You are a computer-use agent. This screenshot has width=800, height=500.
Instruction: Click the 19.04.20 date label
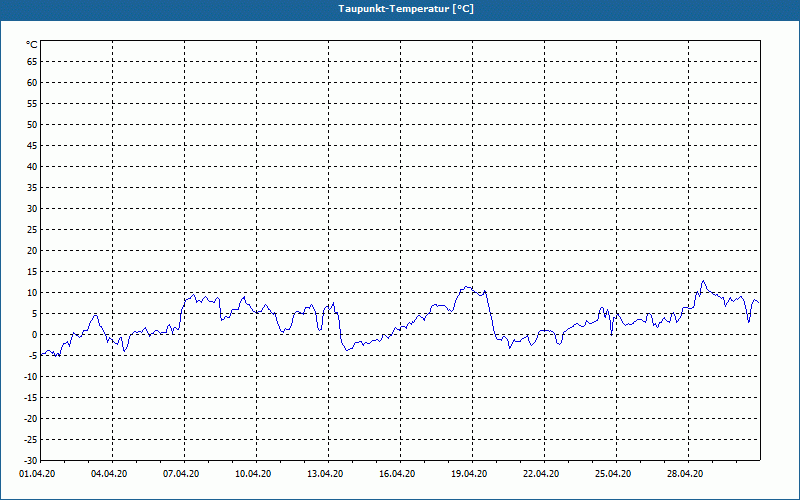(x=469, y=474)
